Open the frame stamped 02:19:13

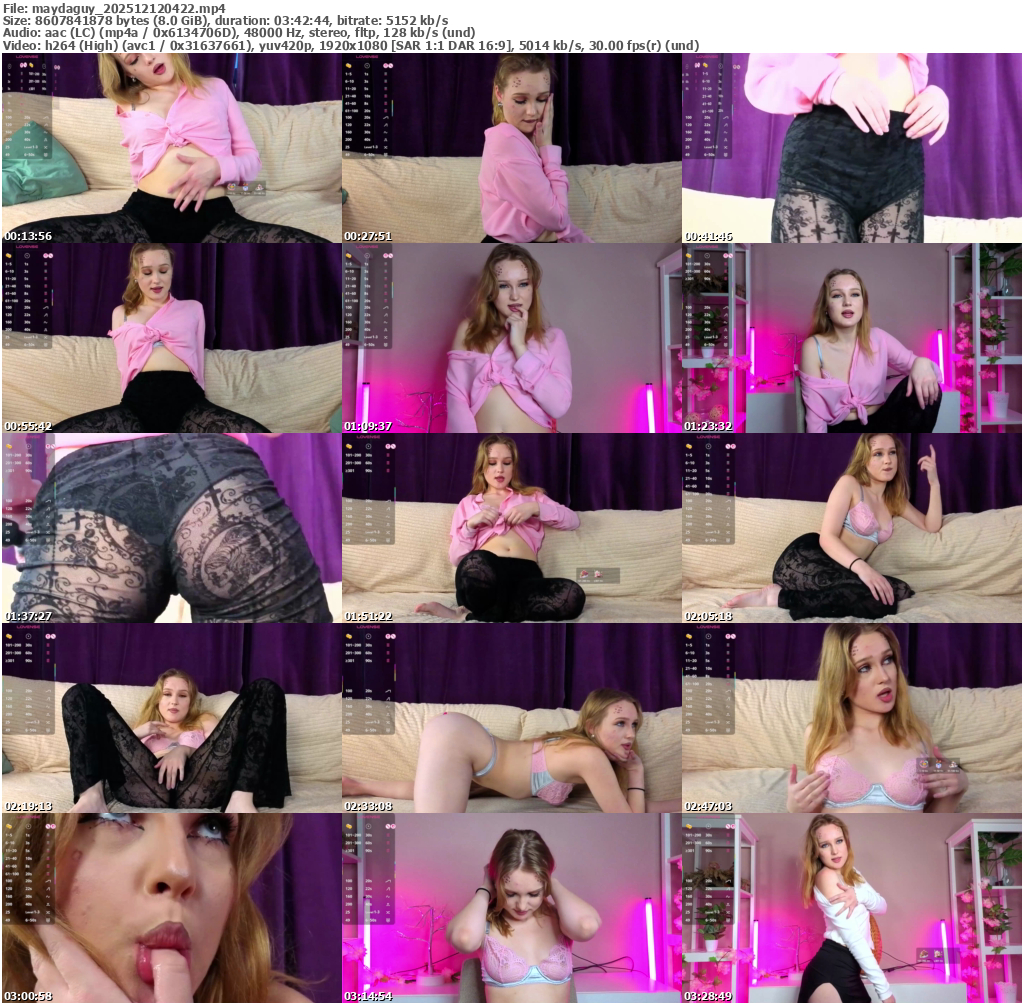(x=171, y=718)
